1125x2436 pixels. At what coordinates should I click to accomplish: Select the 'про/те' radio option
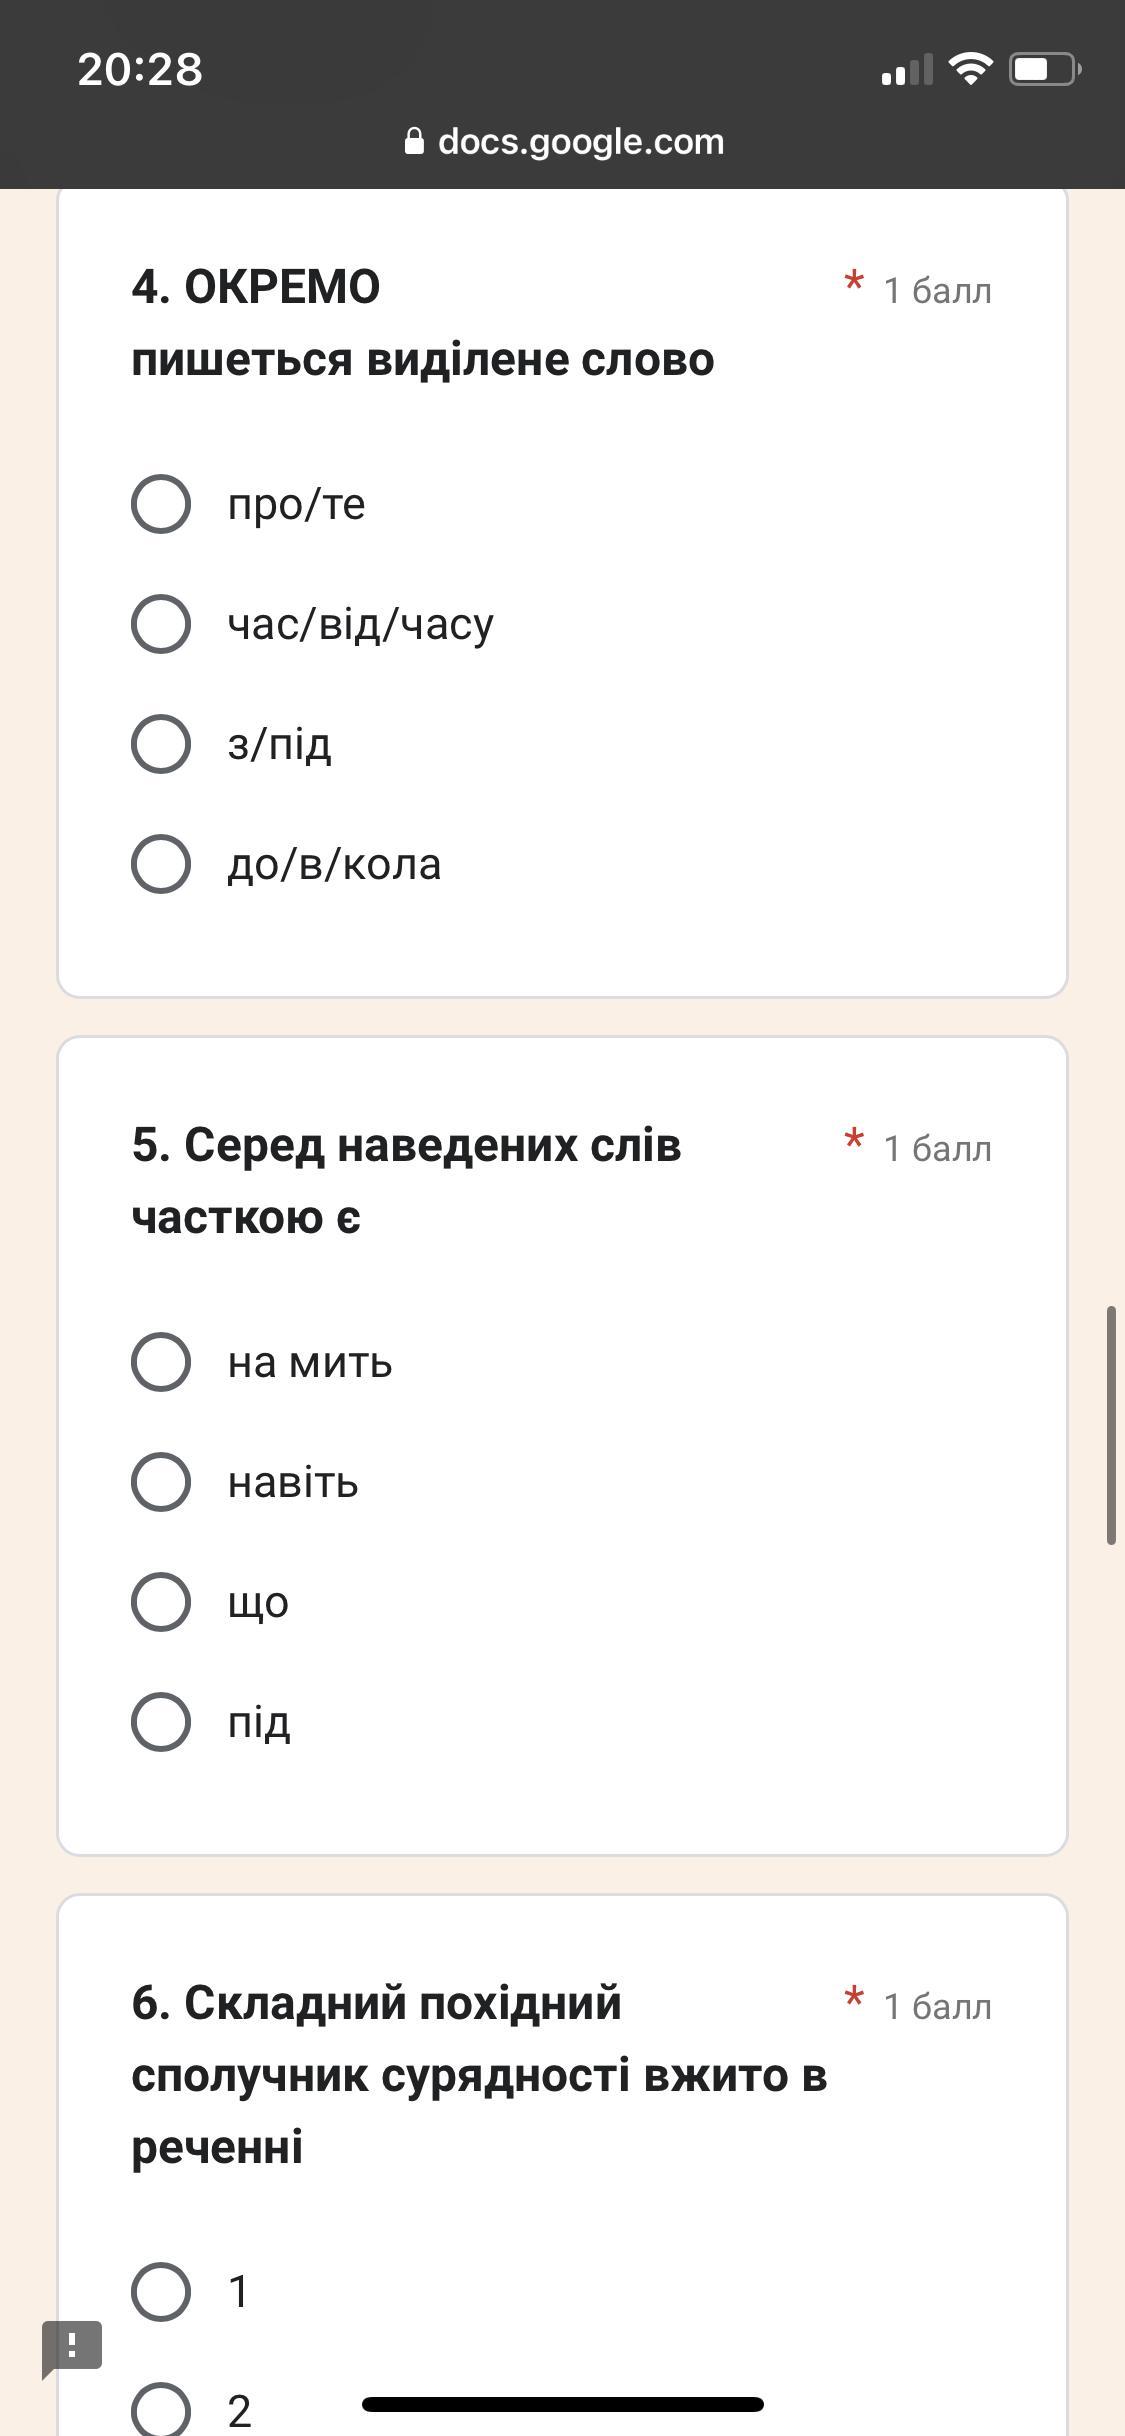coord(161,504)
